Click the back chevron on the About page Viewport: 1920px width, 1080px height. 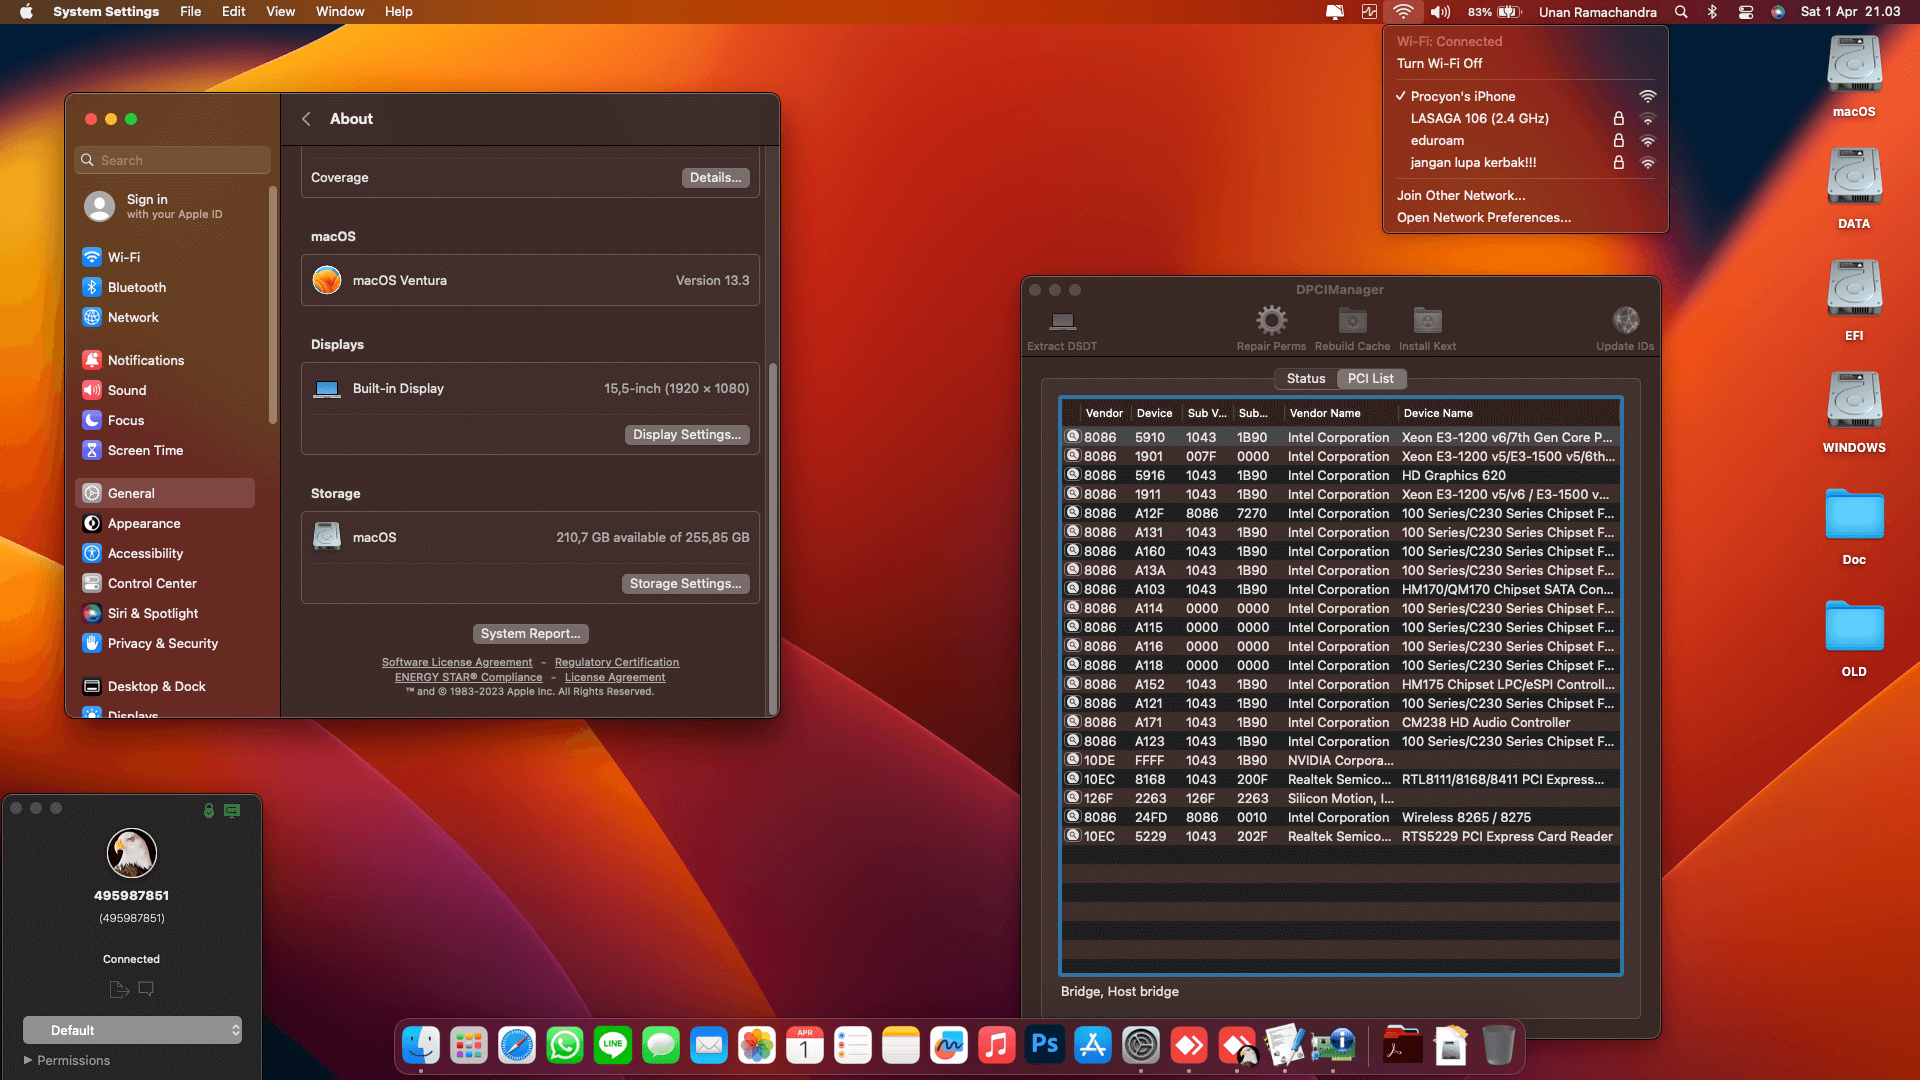click(307, 119)
